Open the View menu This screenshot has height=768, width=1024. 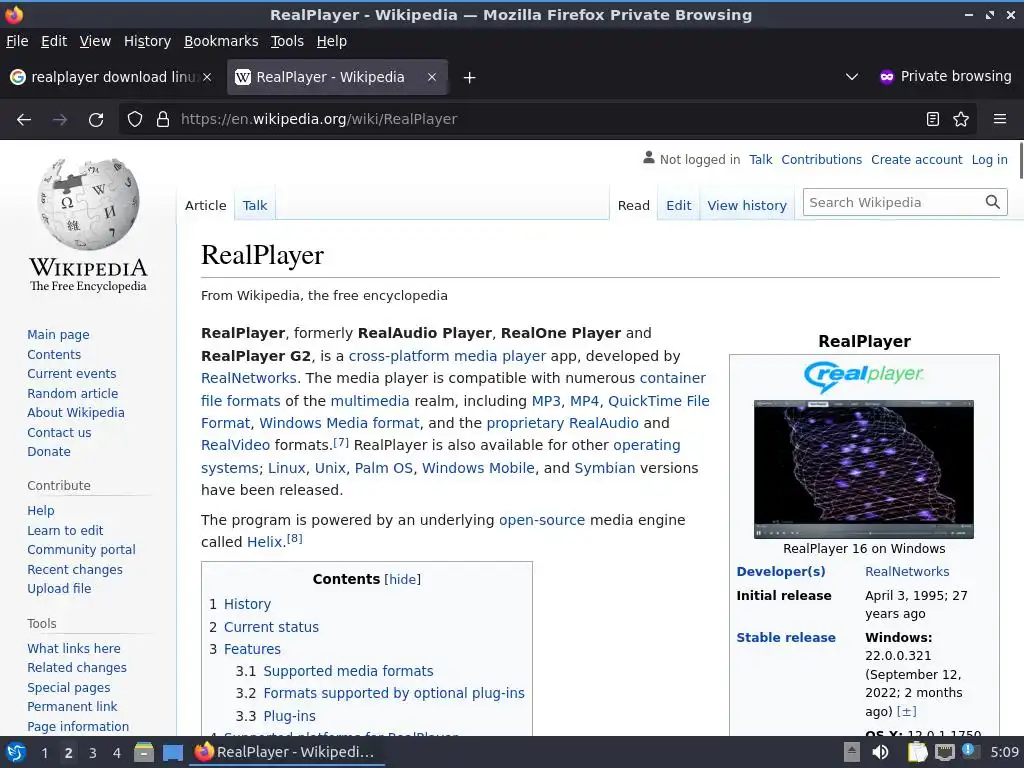(x=95, y=41)
